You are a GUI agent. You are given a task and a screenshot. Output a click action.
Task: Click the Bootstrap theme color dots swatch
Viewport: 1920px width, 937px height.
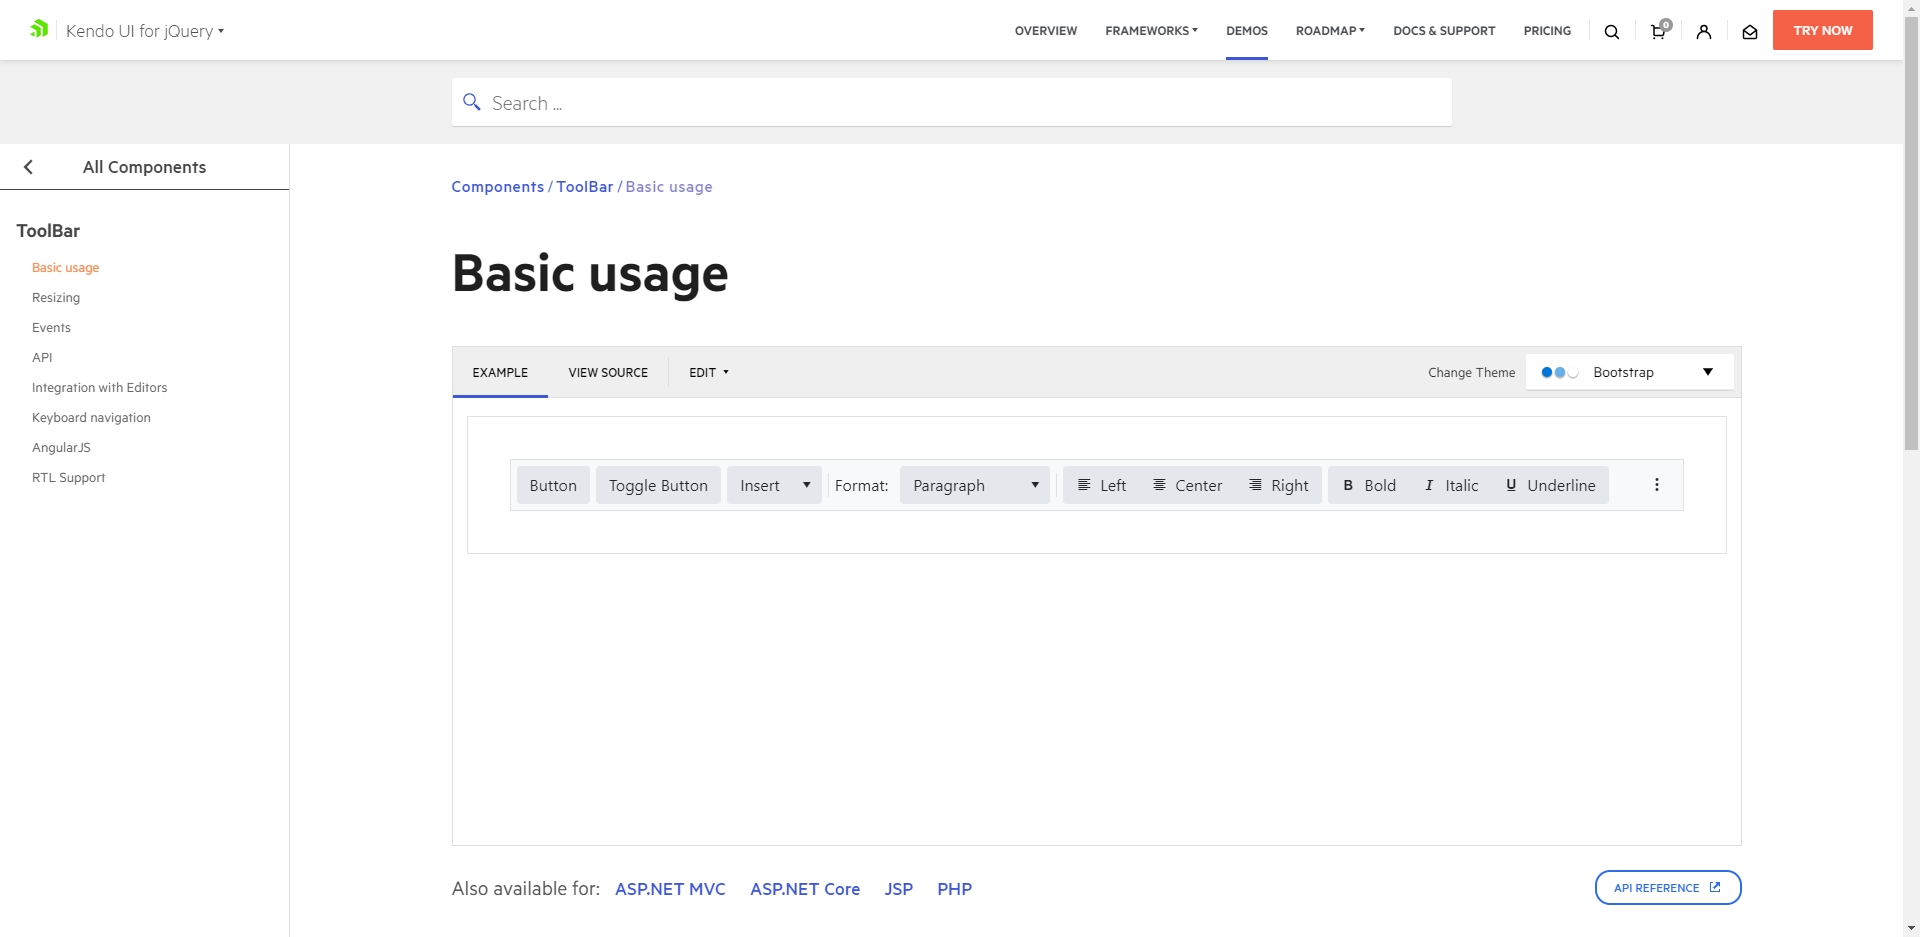(x=1559, y=372)
